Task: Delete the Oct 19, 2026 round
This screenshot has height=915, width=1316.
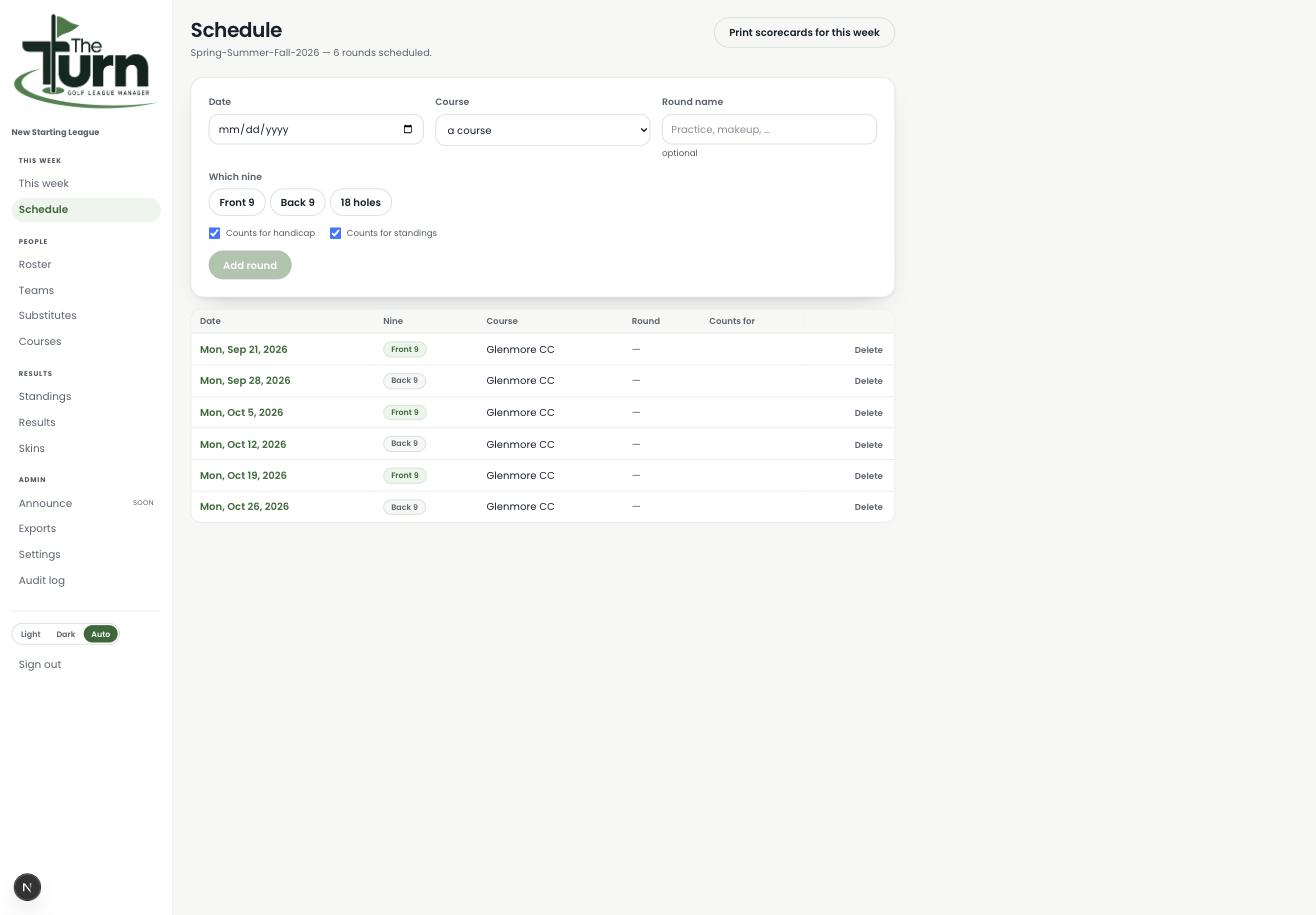Action: click(868, 476)
